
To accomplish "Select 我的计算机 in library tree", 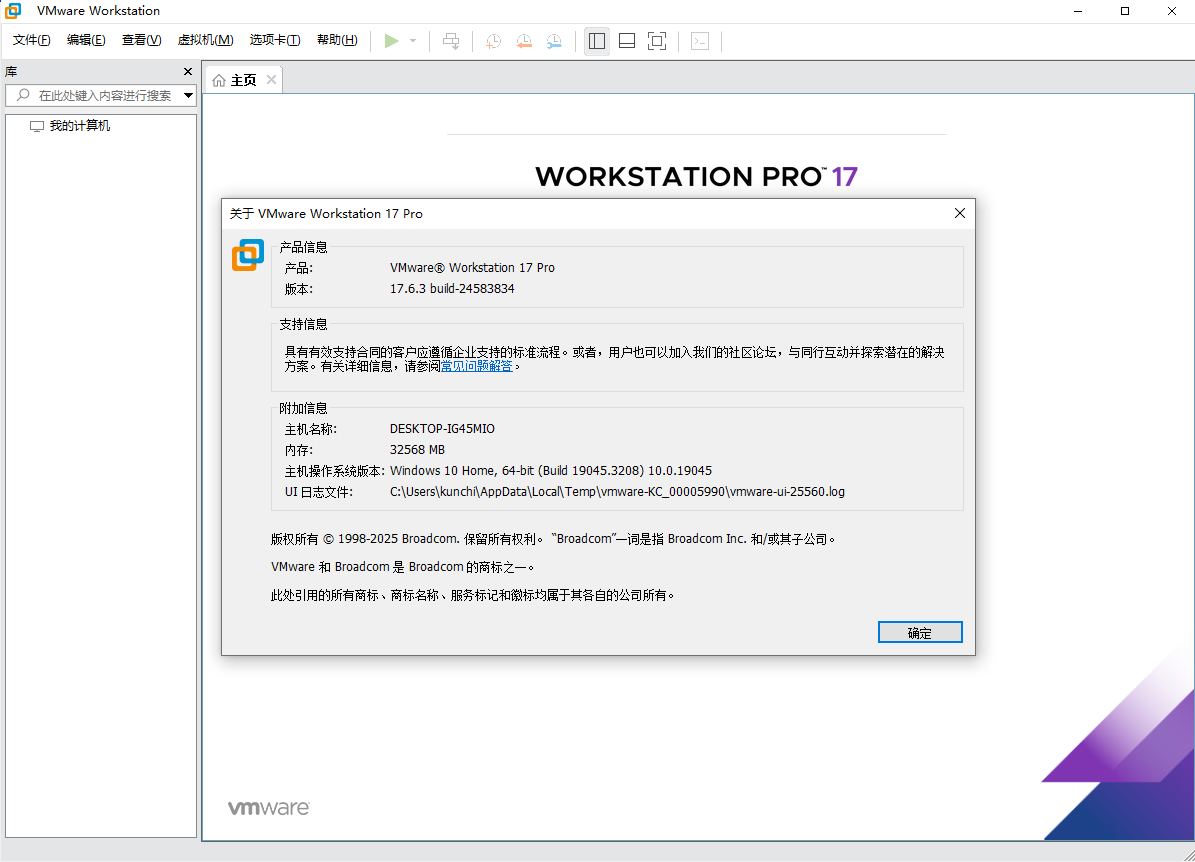I will point(79,126).
